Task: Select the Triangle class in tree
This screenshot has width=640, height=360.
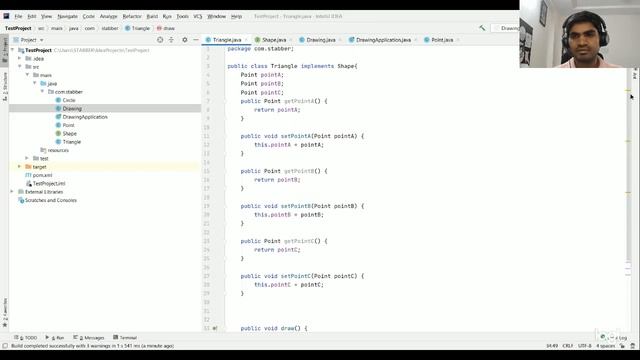Action: [72, 142]
